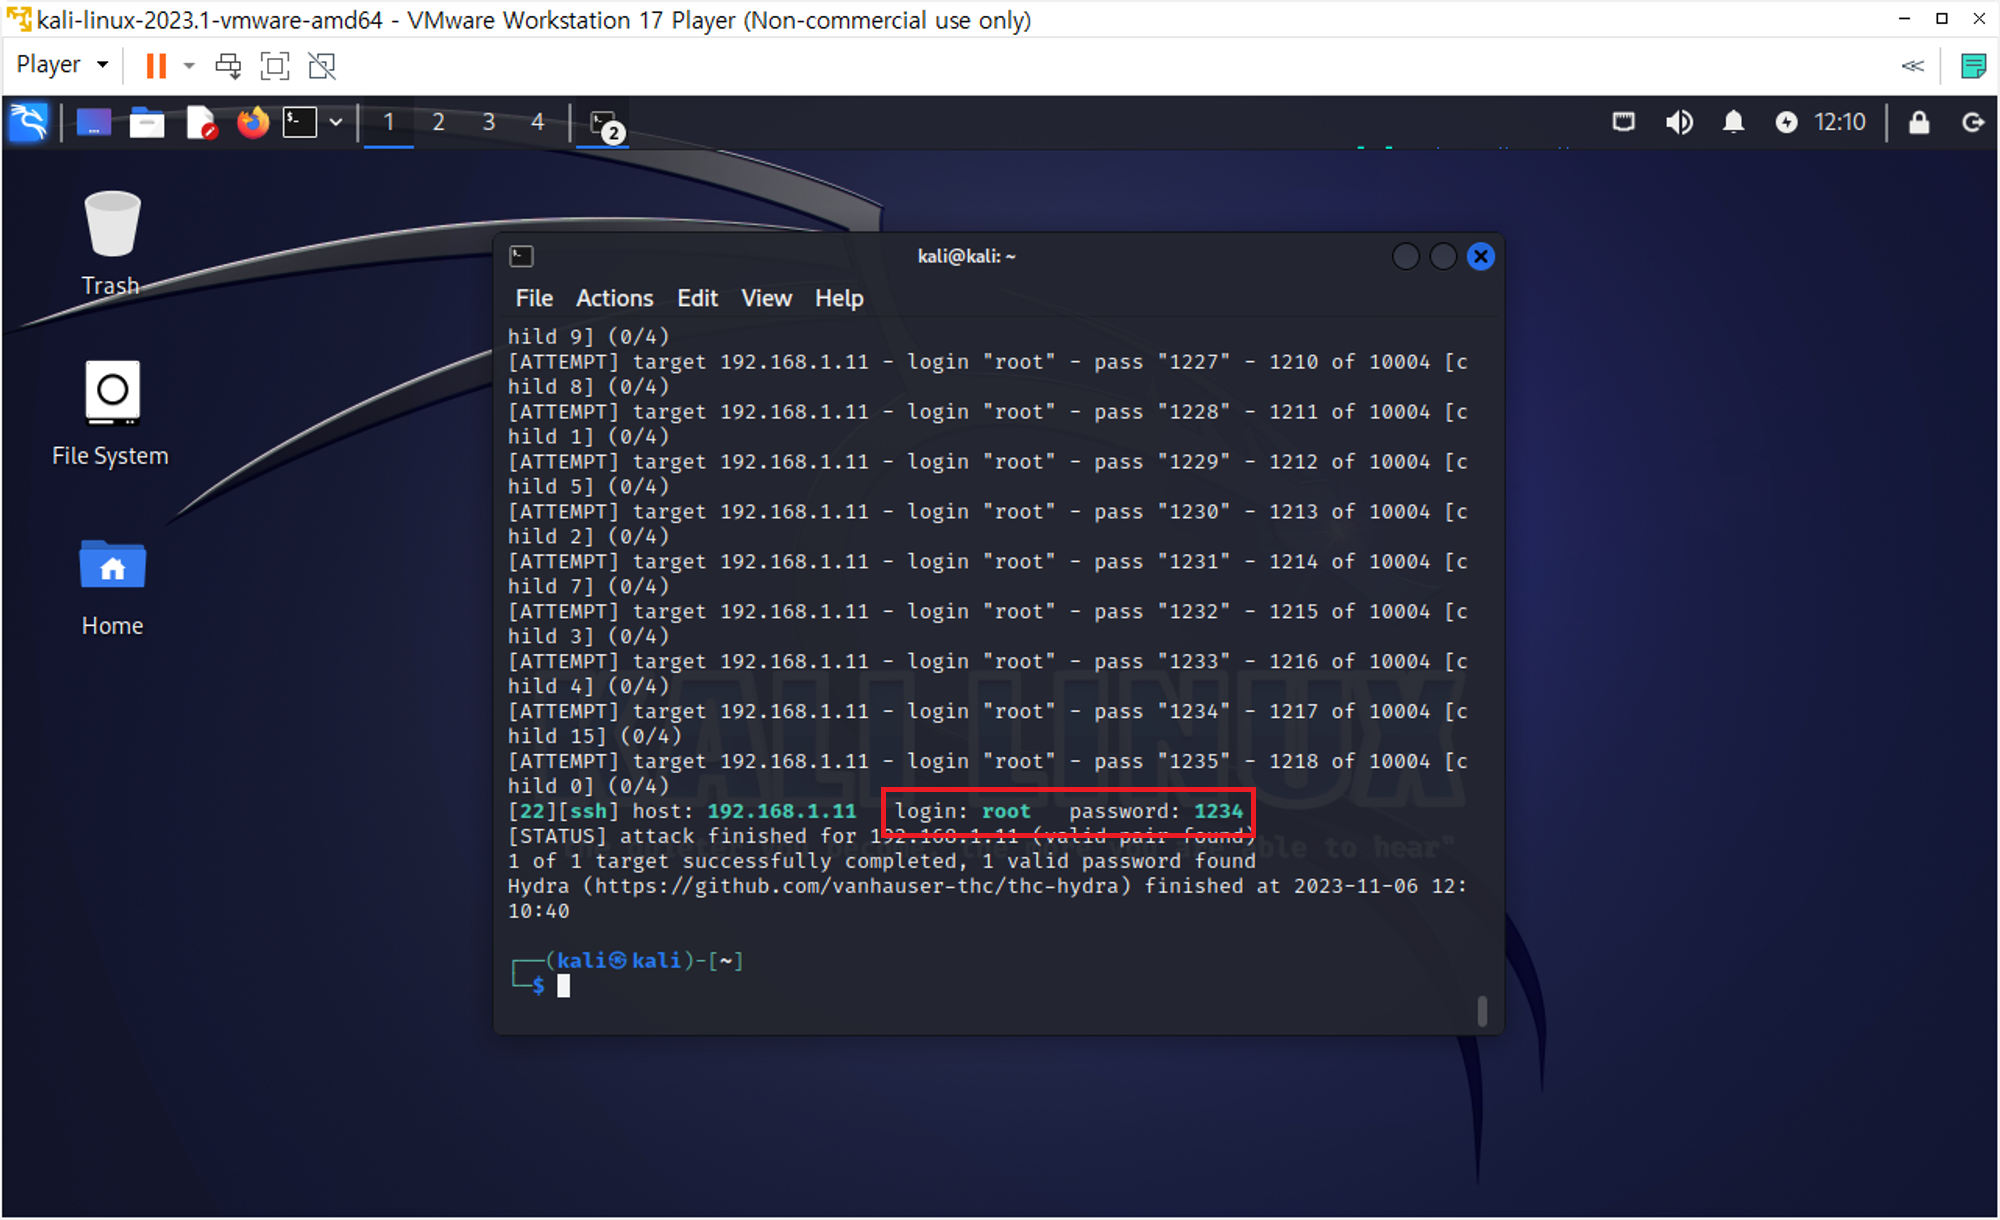
Task: Click the terminal window menu icon
Action: point(521,256)
